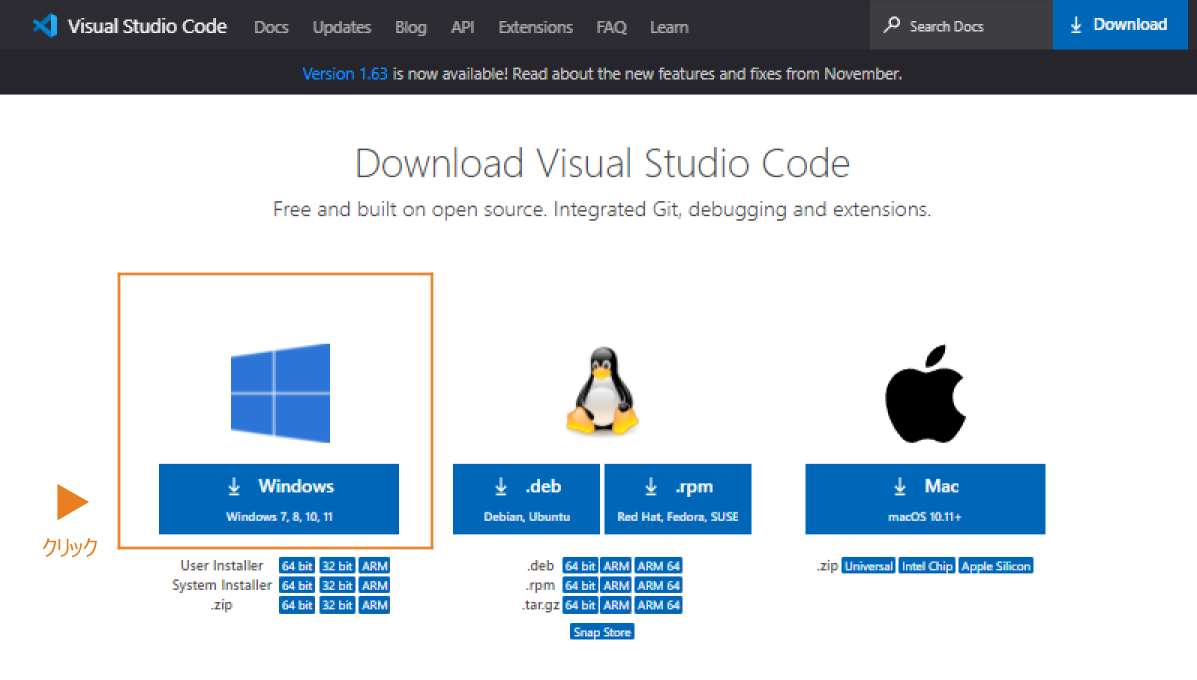Viewport: 1197px width, 680px height.
Task: Click the Visual Studio Code title text
Action: coord(147,26)
